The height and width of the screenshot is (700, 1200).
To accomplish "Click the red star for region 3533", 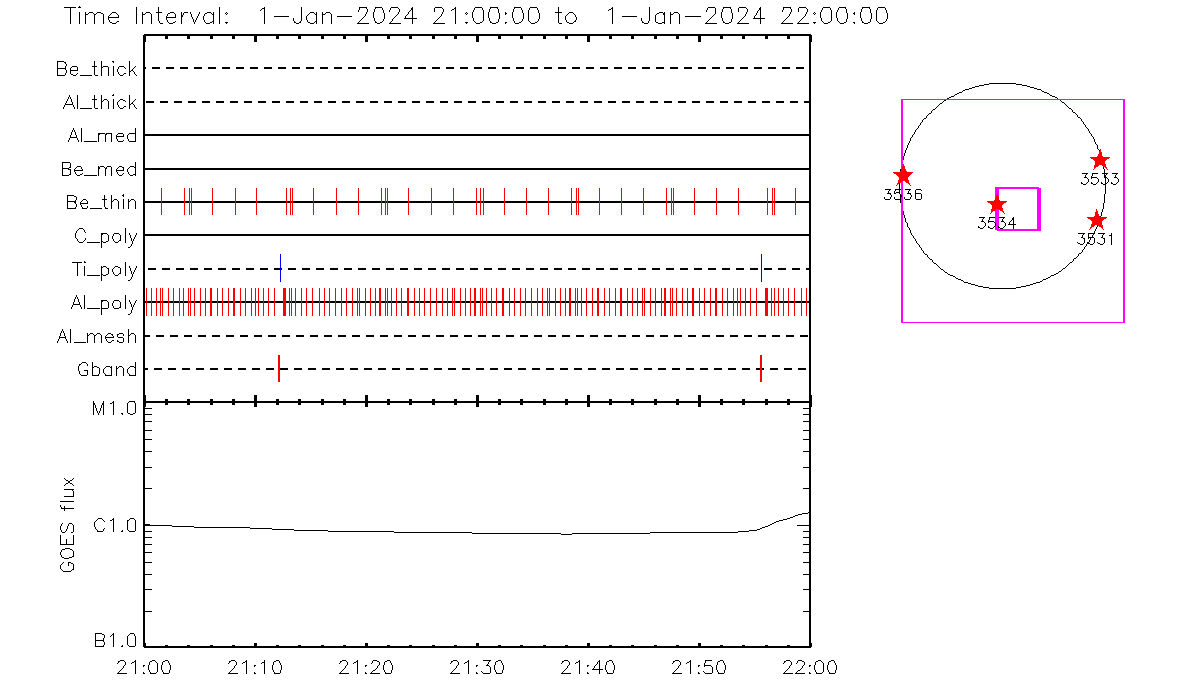I will coord(1100,160).
